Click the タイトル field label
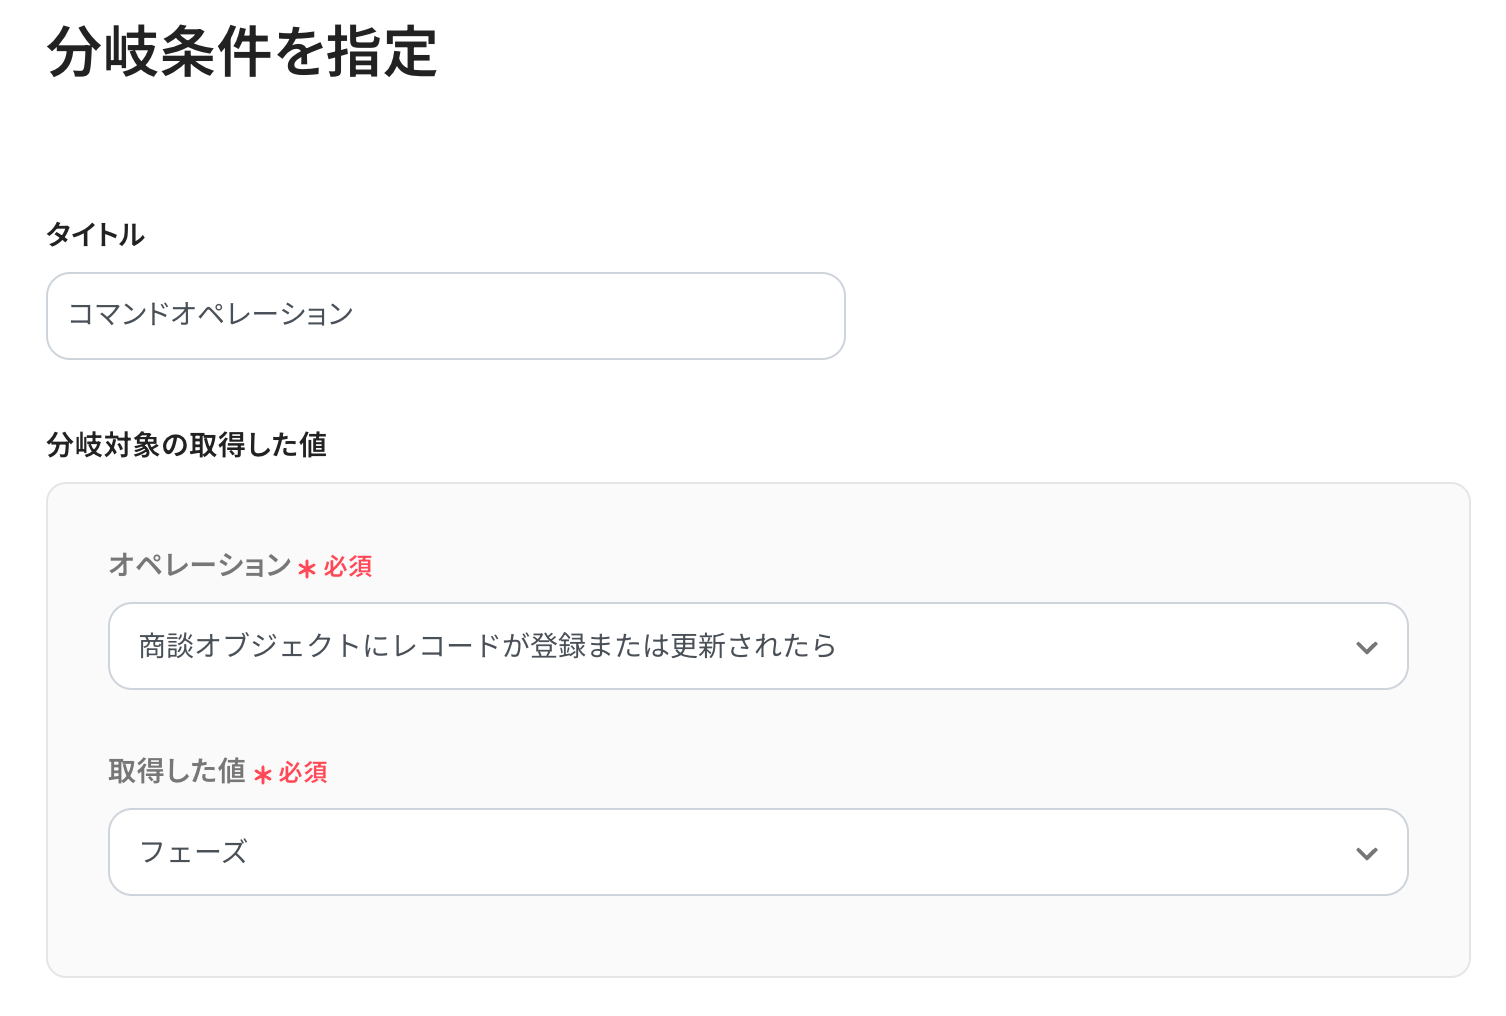Image resolution: width=1506 pixels, height=1016 pixels. pos(96,235)
